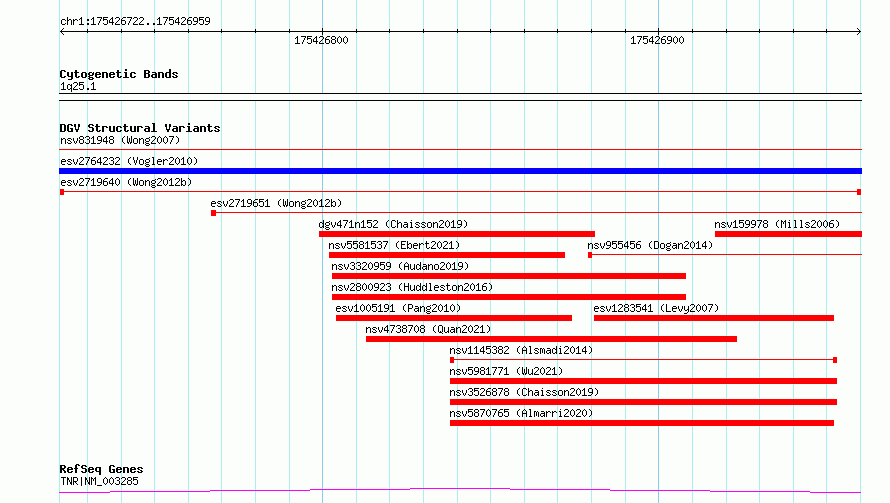The height and width of the screenshot is (503, 890).
Task: Select the esv1005191 red variant bar
Action: coord(454,318)
